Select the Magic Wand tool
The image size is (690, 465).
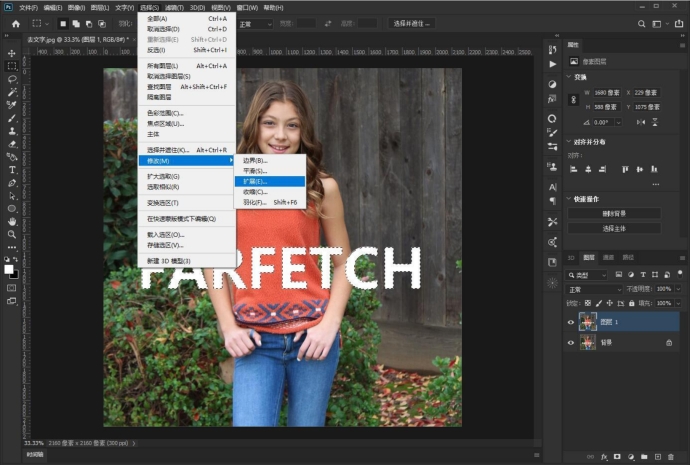click(12, 92)
